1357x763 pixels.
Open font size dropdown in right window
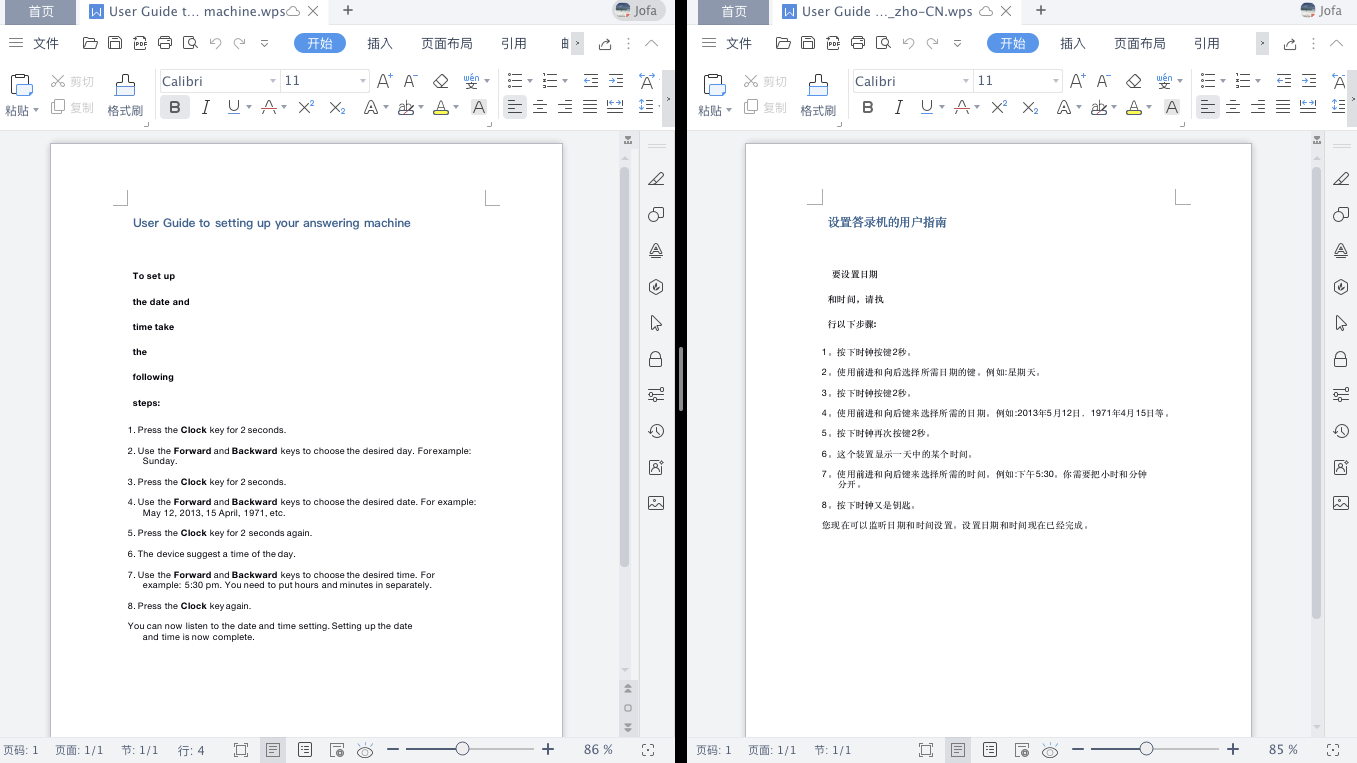pos(1055,81)
